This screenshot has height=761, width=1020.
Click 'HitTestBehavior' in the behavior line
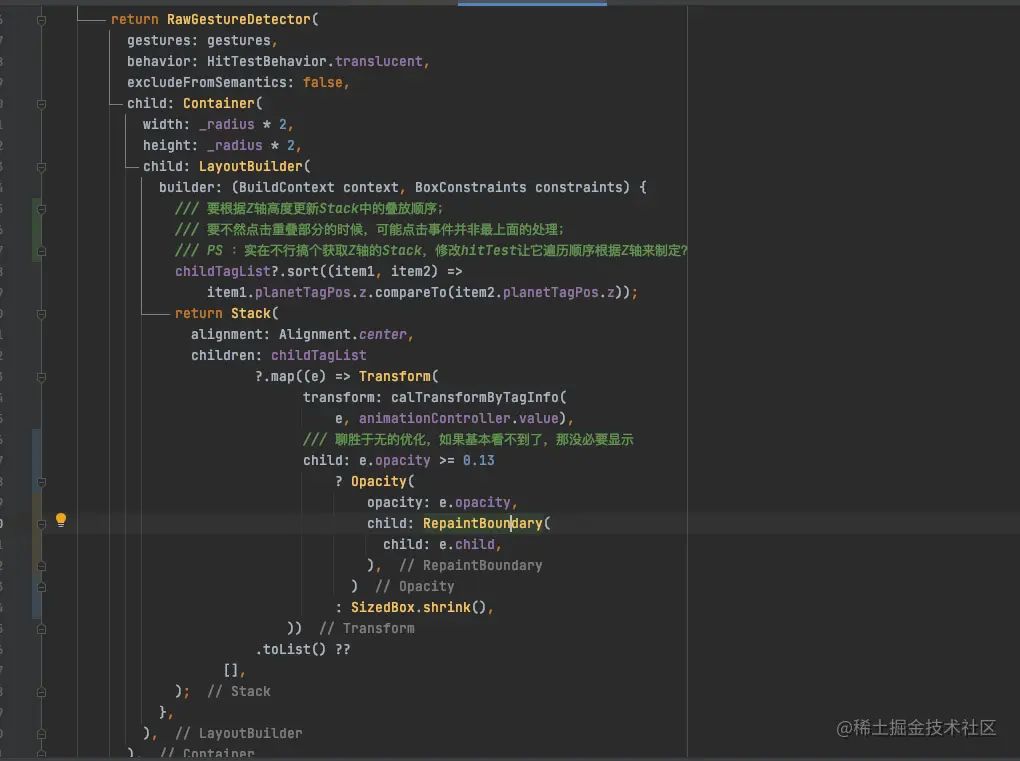(x=267, y=61)
